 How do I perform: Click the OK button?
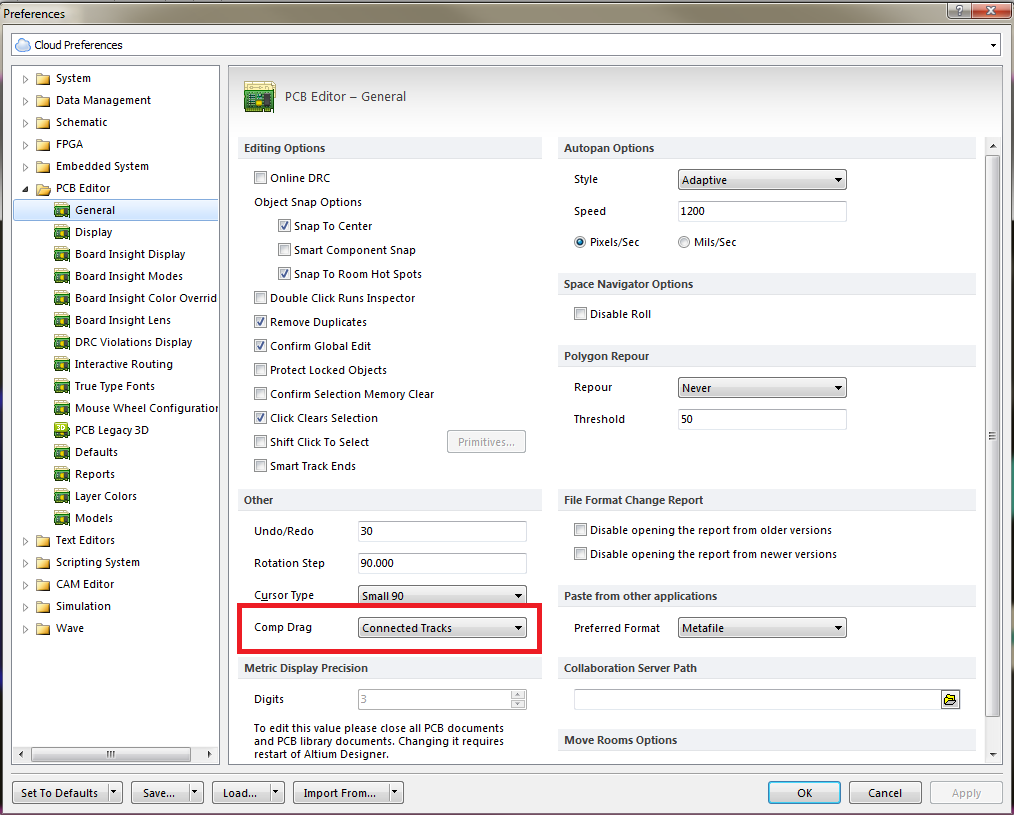pyautogui.click(x=804, y=793)
